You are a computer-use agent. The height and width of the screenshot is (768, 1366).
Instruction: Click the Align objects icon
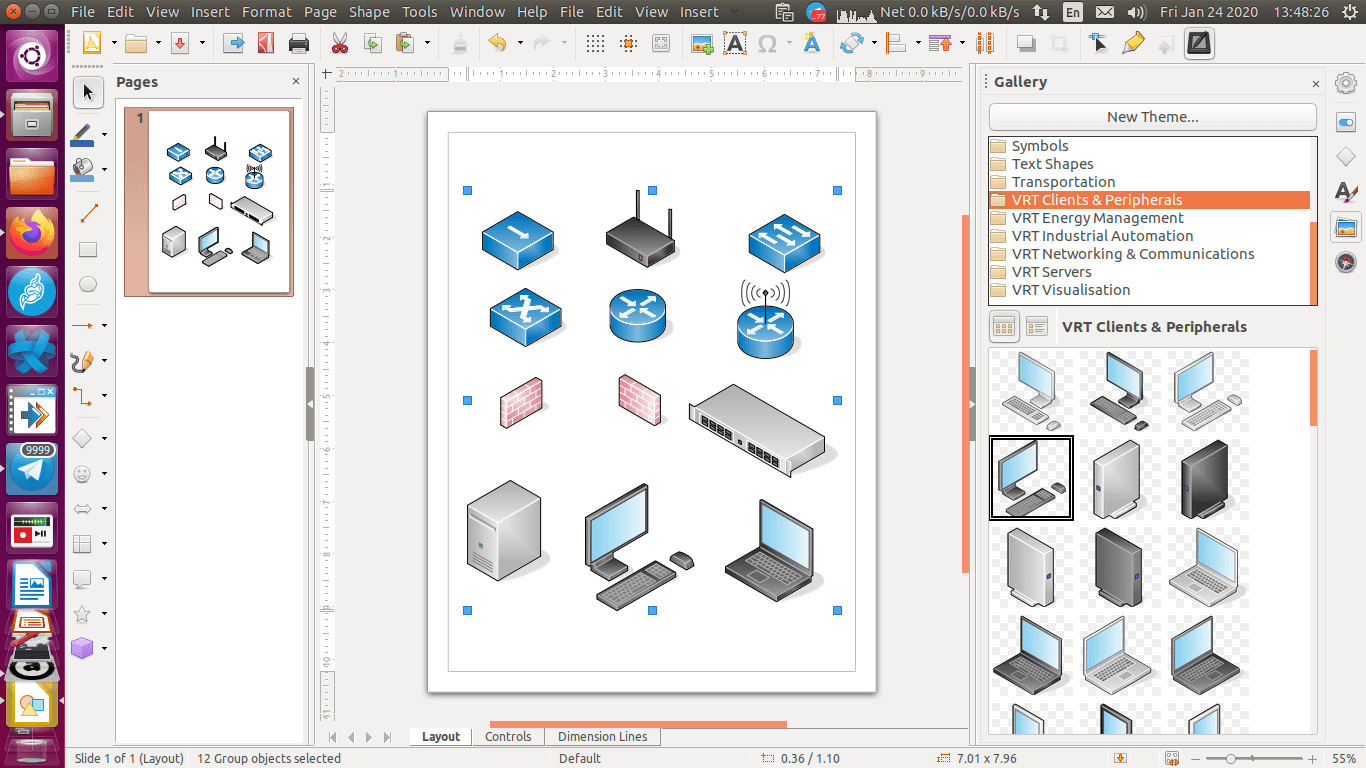(896, 43)
